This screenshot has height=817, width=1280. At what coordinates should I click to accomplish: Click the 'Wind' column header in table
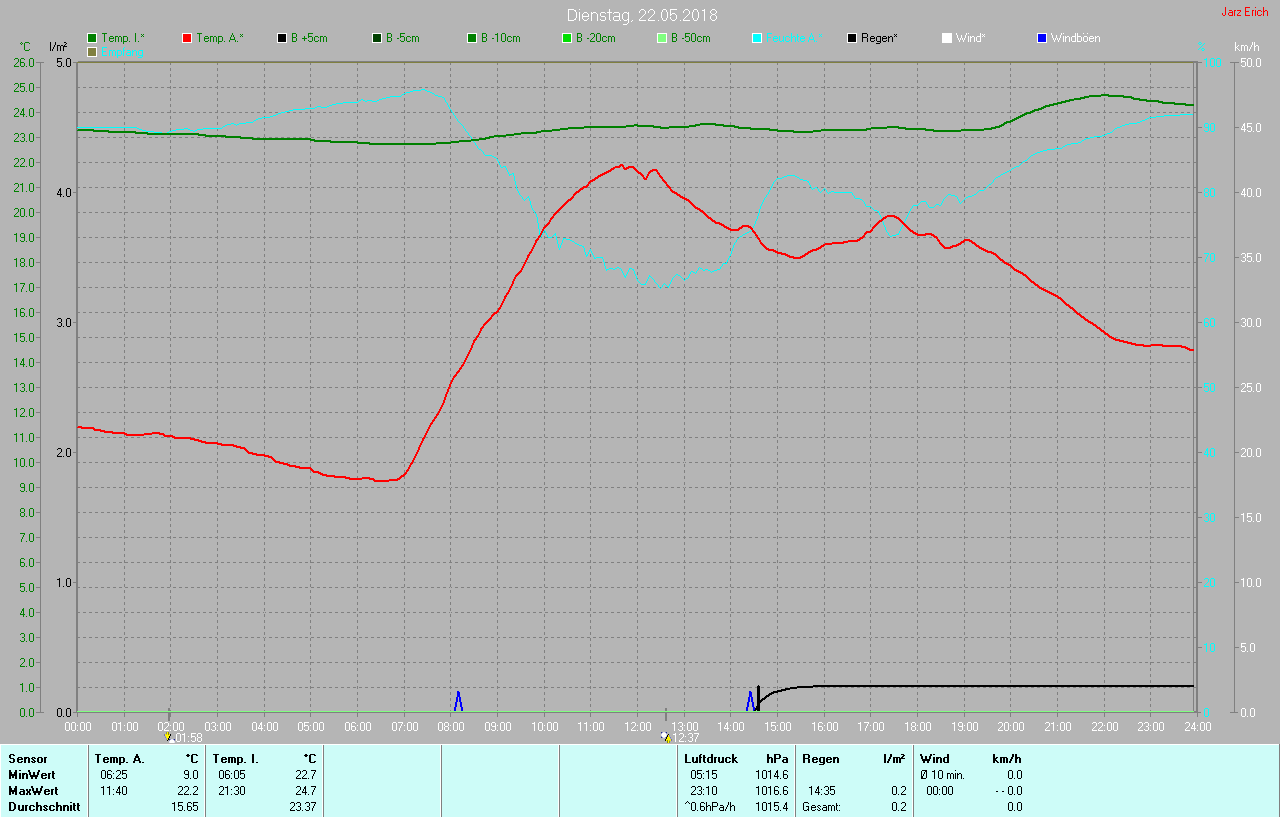(x=935, y=759)
